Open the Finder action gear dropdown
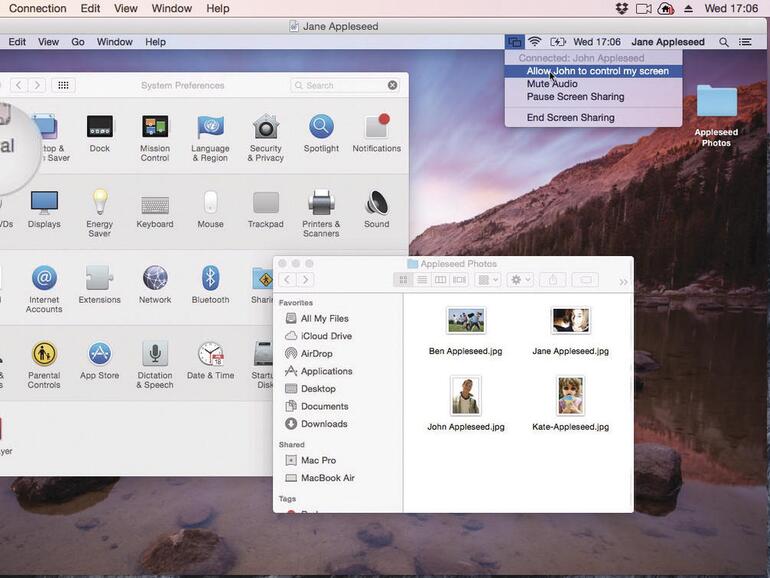Image resolution: width=770 pixels, height=578 pixels. (521, 280)
